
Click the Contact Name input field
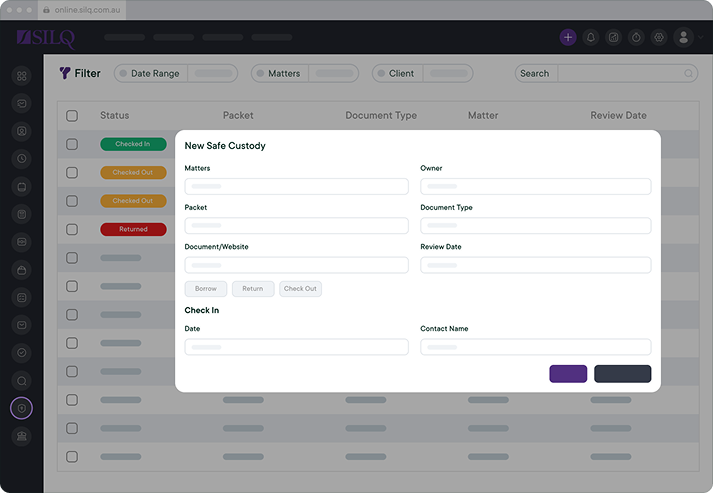click(536, 347)
